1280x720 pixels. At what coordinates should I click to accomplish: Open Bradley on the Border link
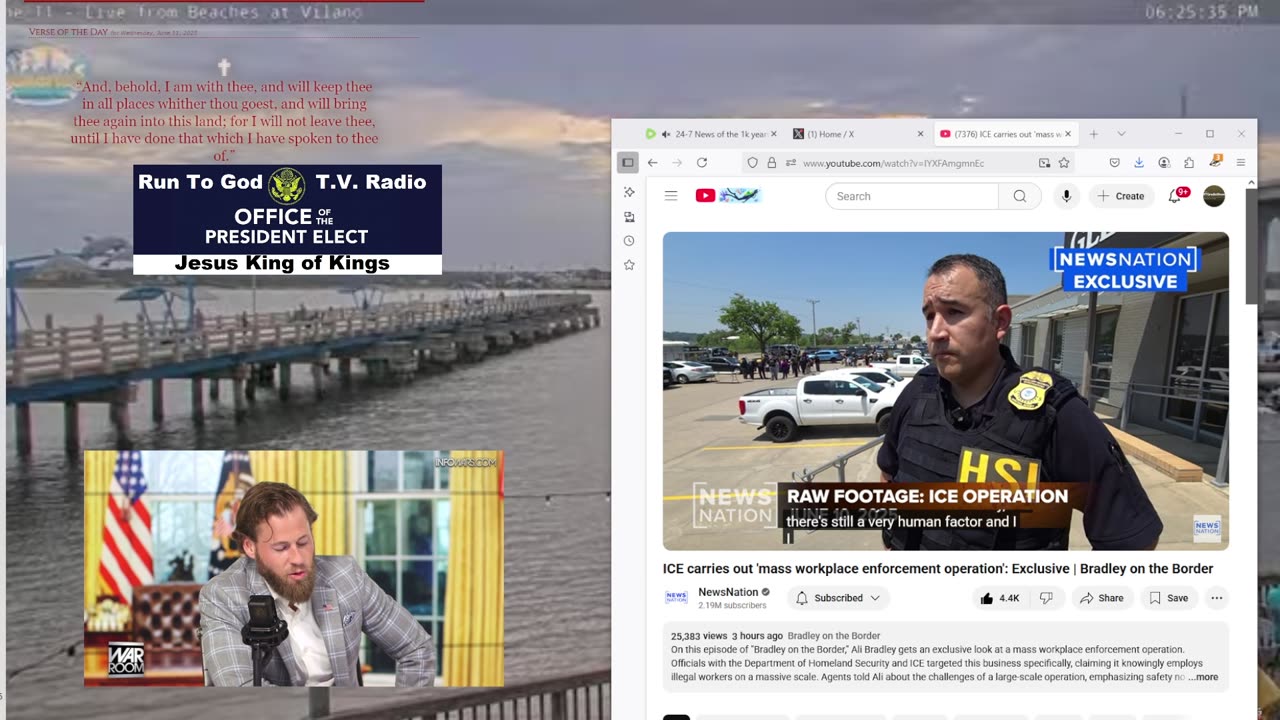[x=834, y=636]
